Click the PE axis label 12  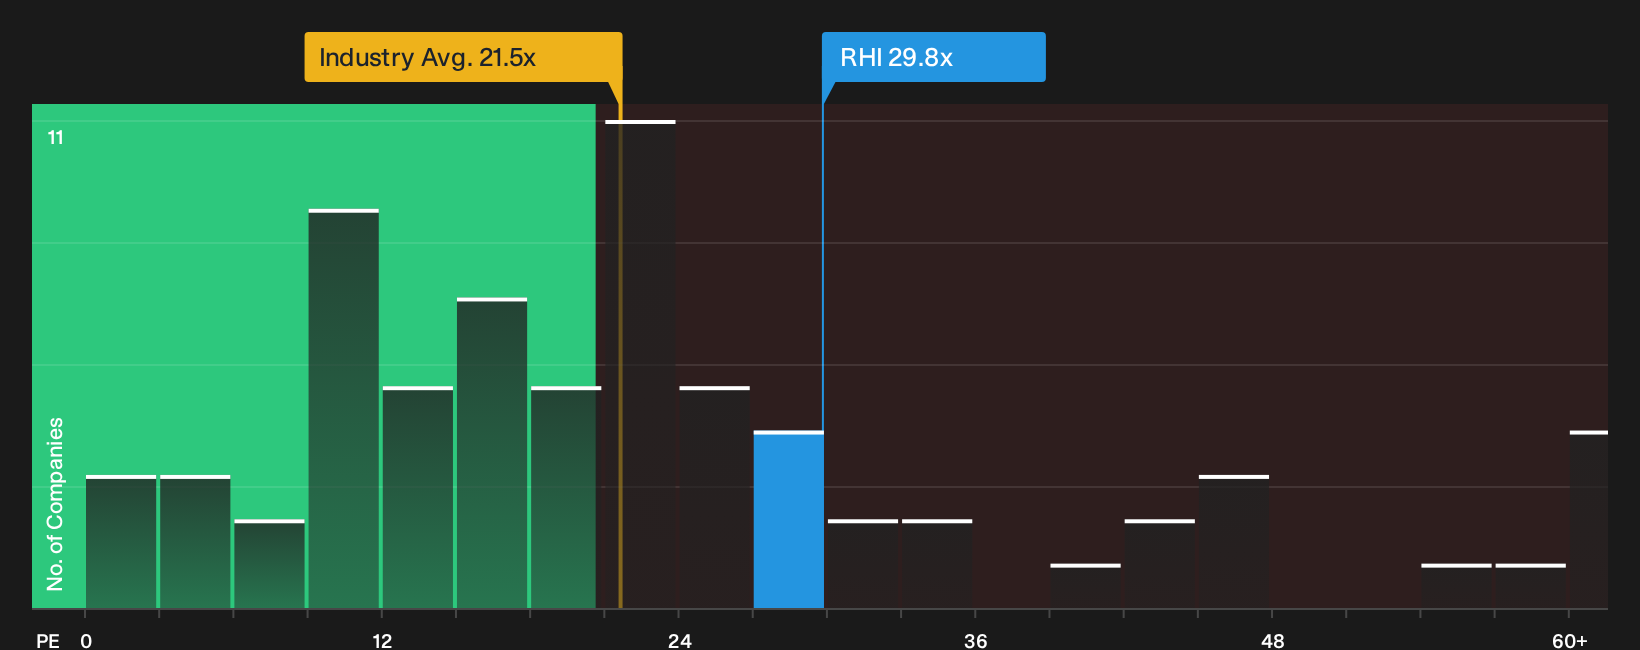pos(382,641)
